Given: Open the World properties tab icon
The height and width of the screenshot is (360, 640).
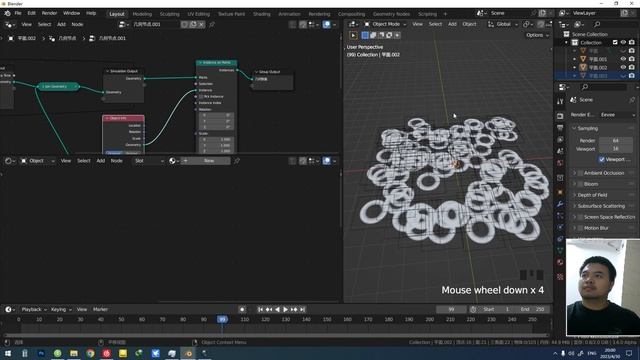Looking at the screenshot, I should (560, 163).
